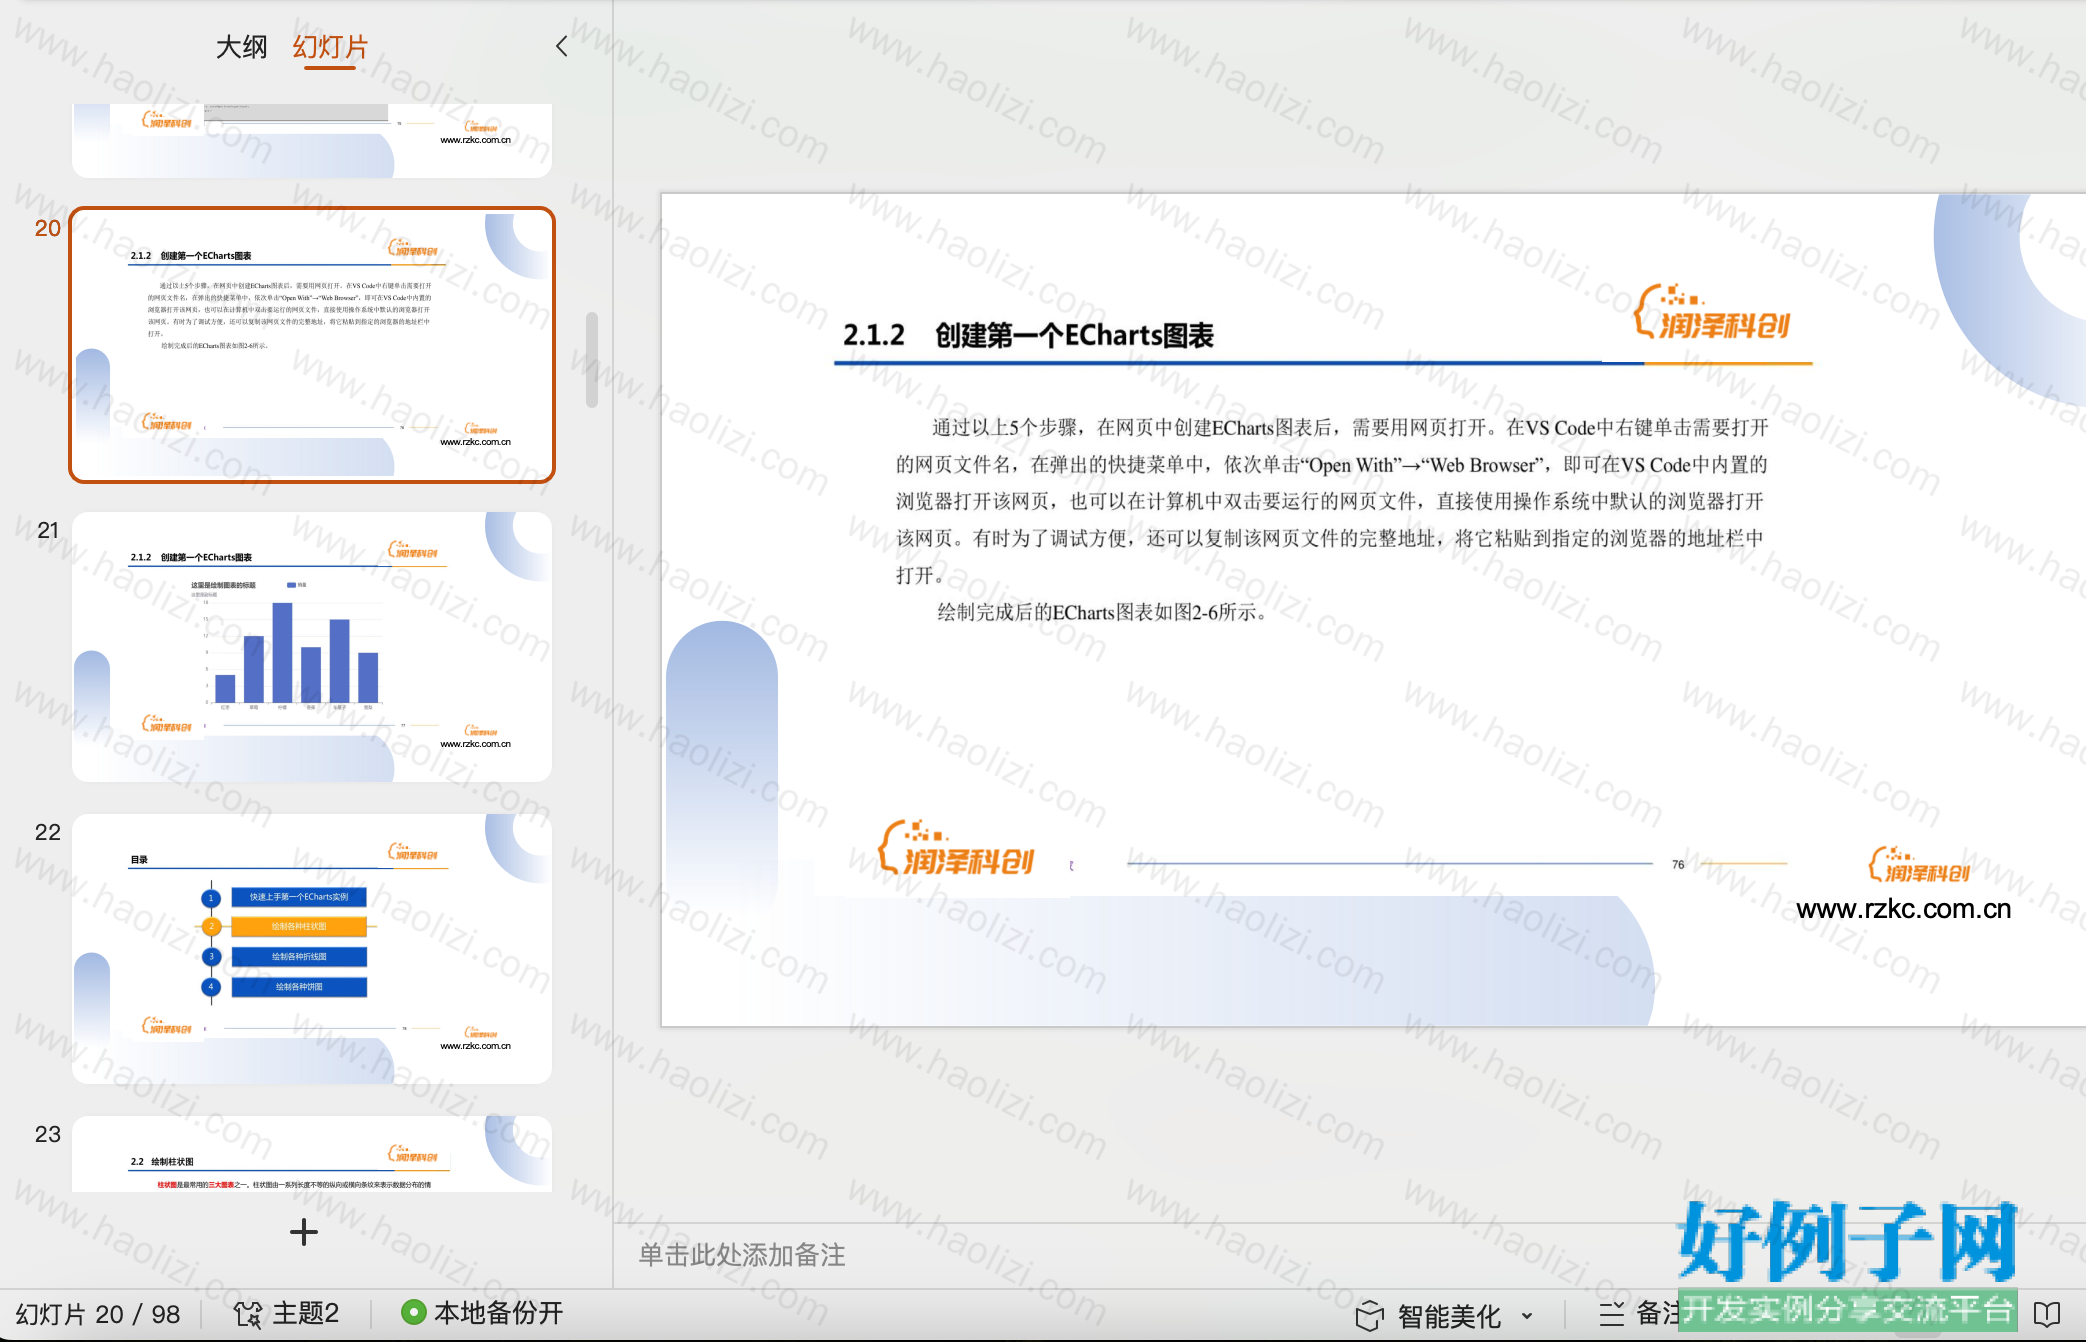Select the 润泽科创 logo at bottom left of slide
Screen dimensions: 2086x1342
pos(956,848)
